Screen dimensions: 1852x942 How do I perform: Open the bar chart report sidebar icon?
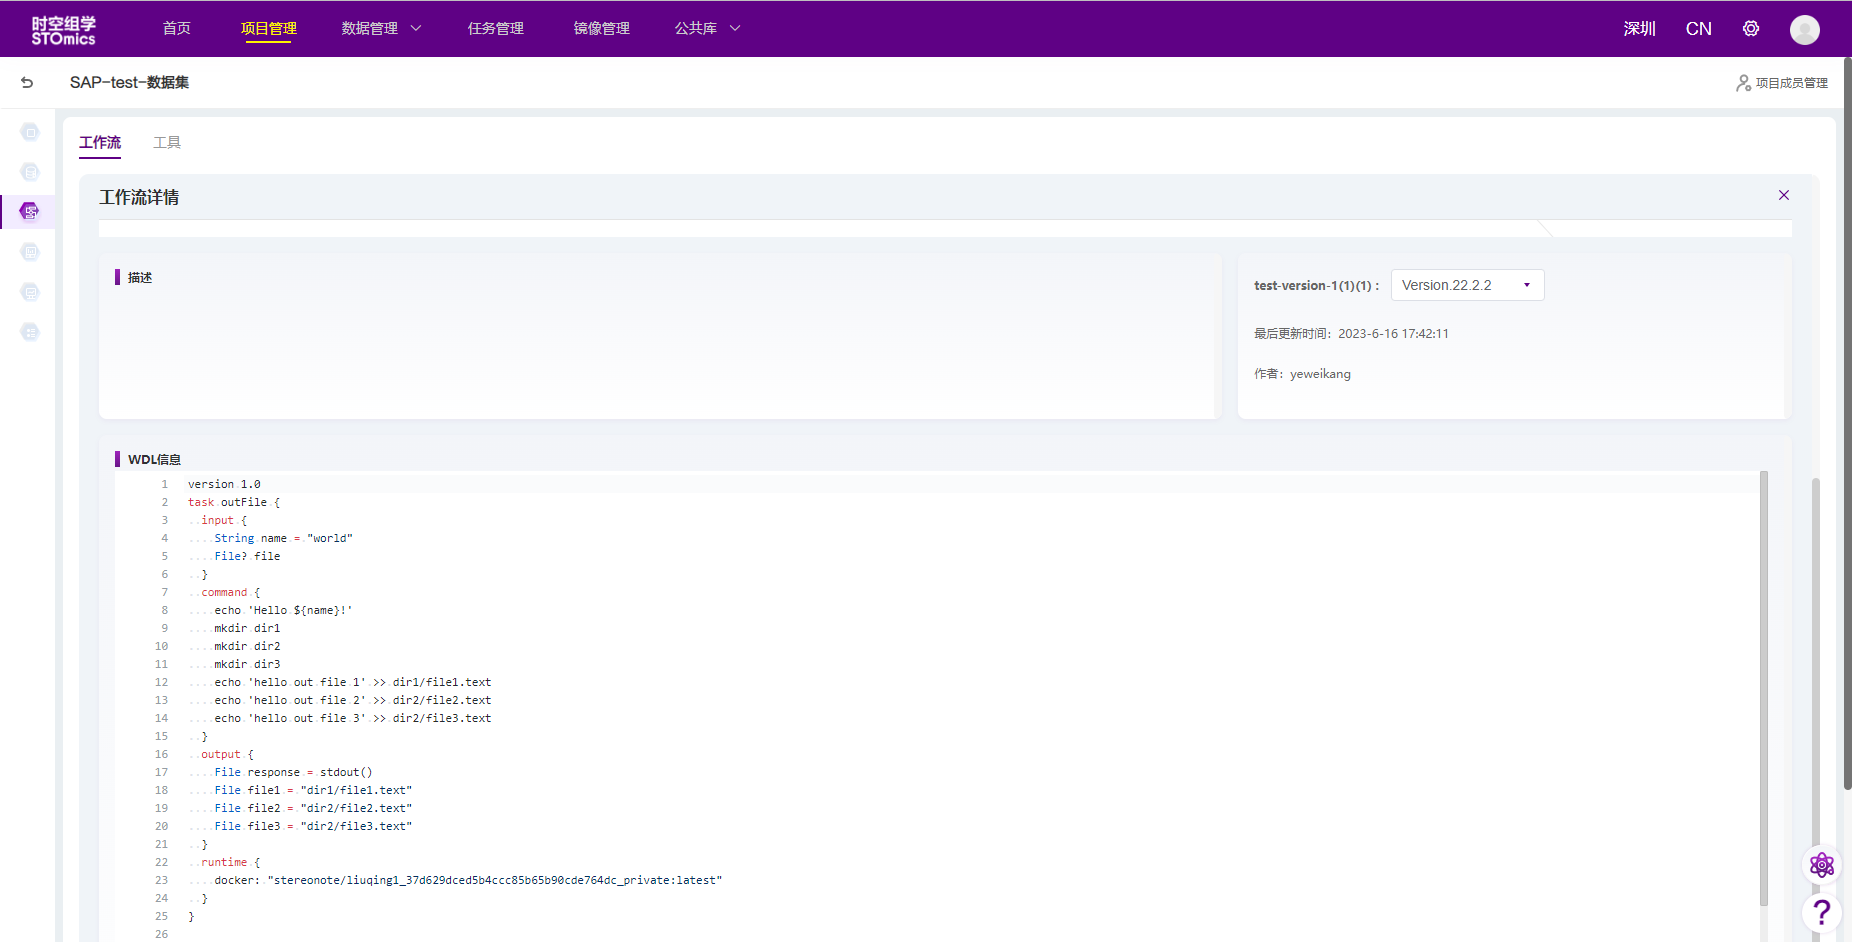coord(30,252)
